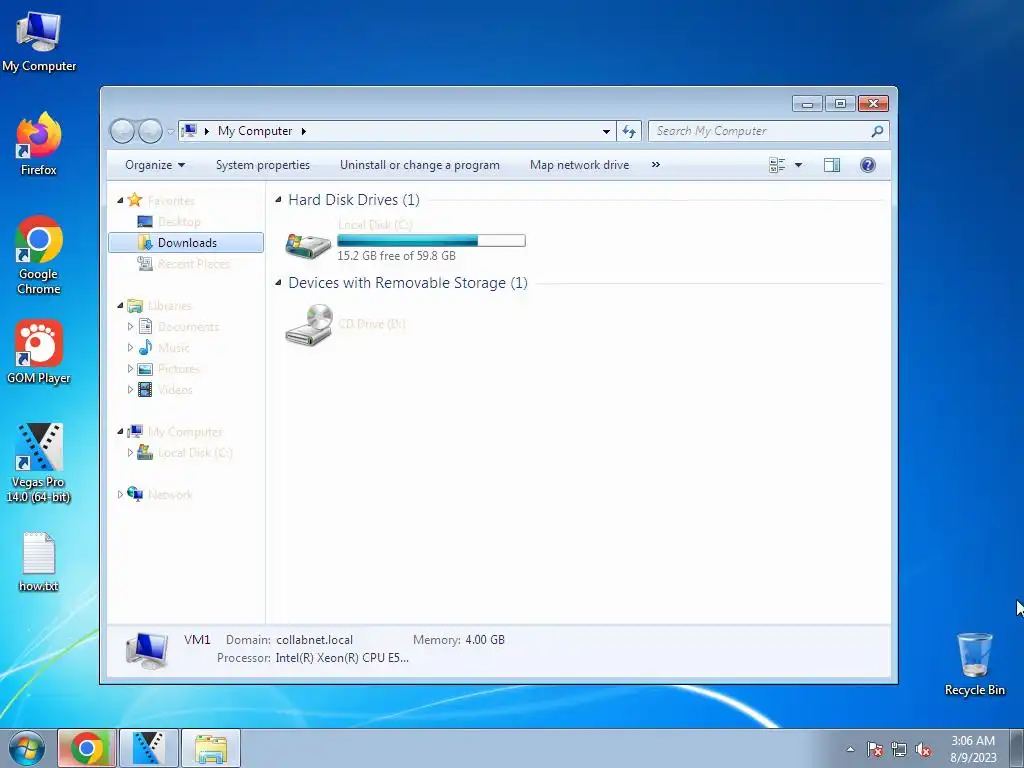The height and width of the screenshot is (768, 1024).
Task: Click Map network drive
Action: pos(579,165)
